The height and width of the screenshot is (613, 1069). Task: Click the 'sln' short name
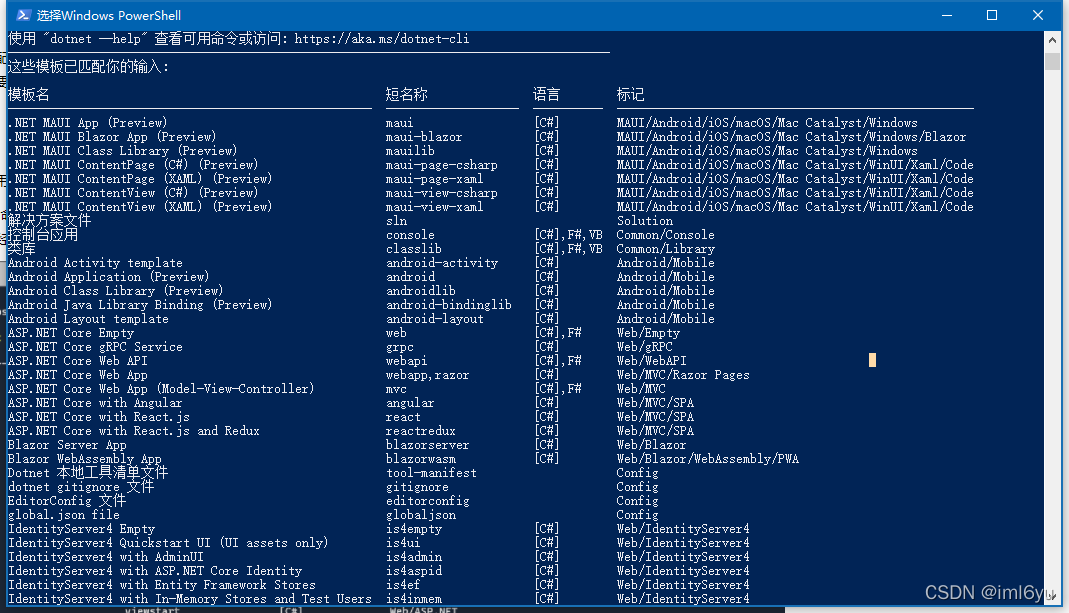tap(396, 221)
